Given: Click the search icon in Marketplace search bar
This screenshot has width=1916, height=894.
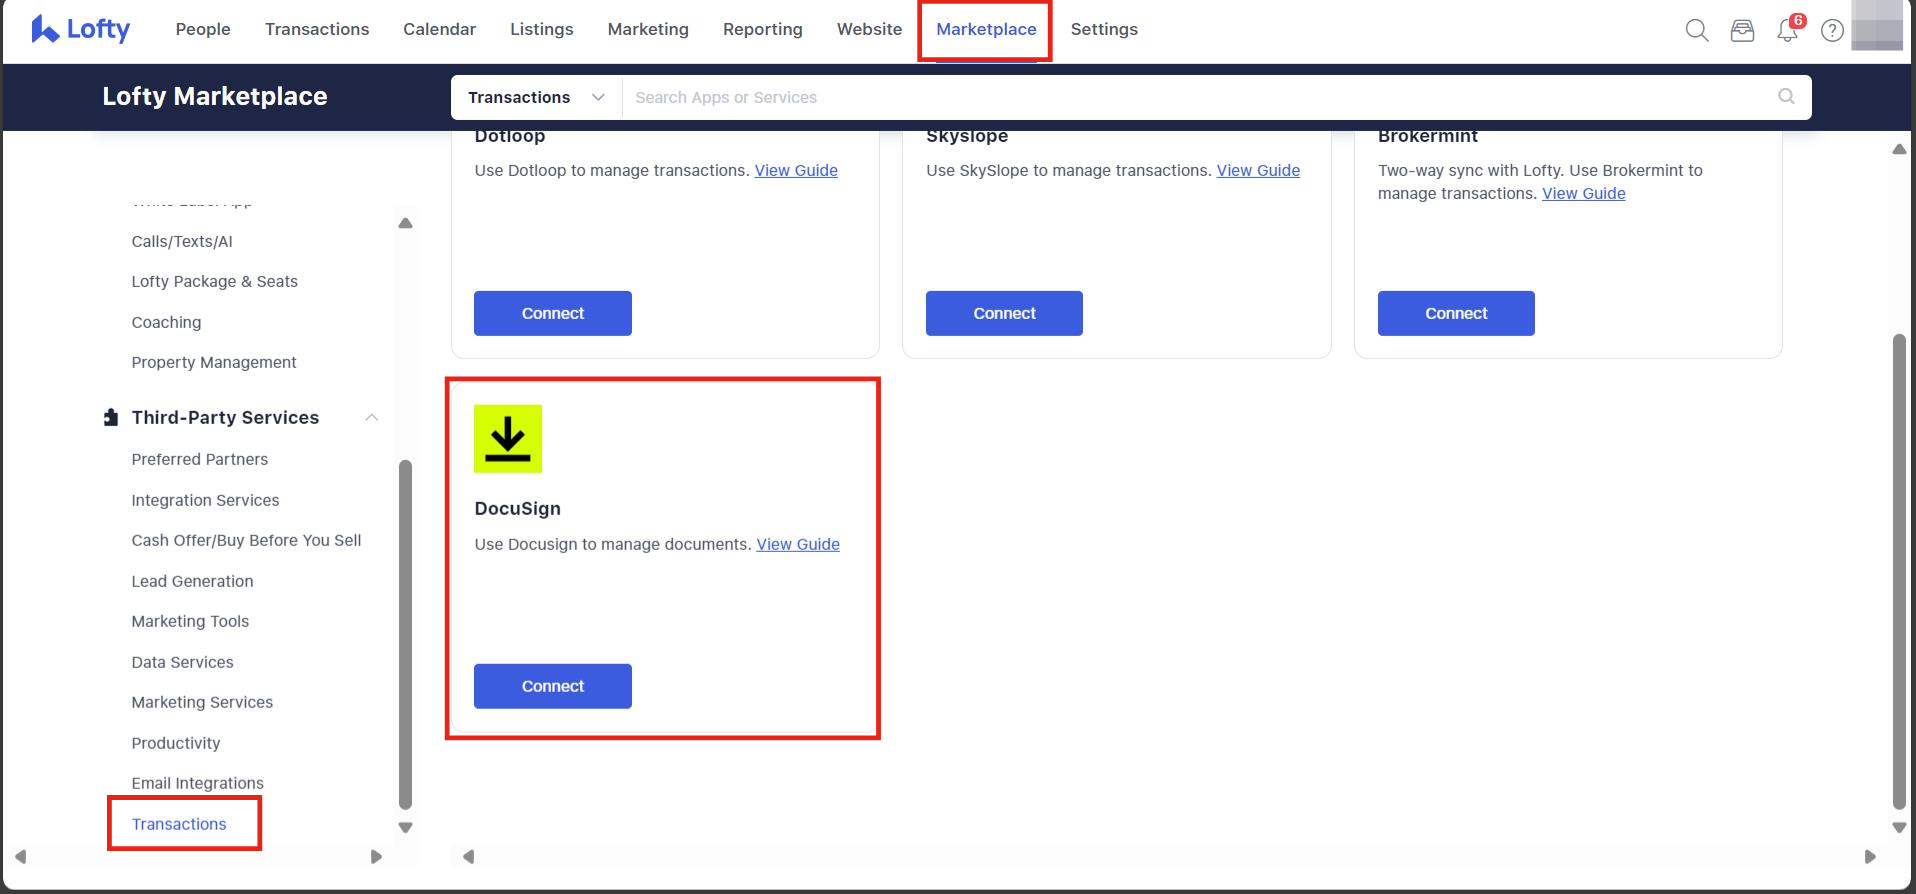Looking at the screenshot, I should point(1786,97).
